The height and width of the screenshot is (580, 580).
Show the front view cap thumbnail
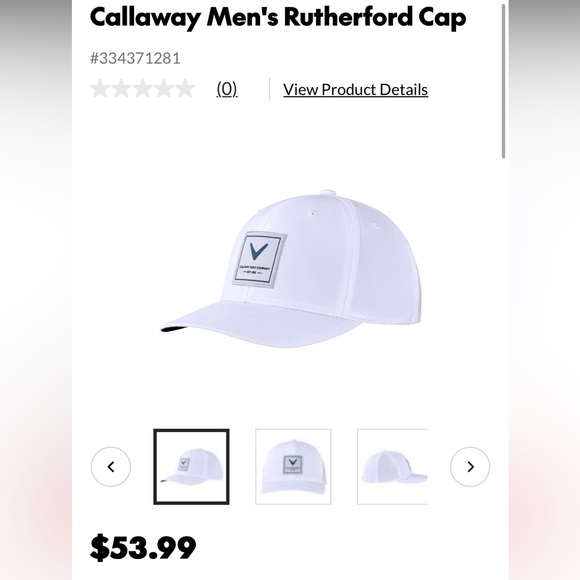pos(293,466)
